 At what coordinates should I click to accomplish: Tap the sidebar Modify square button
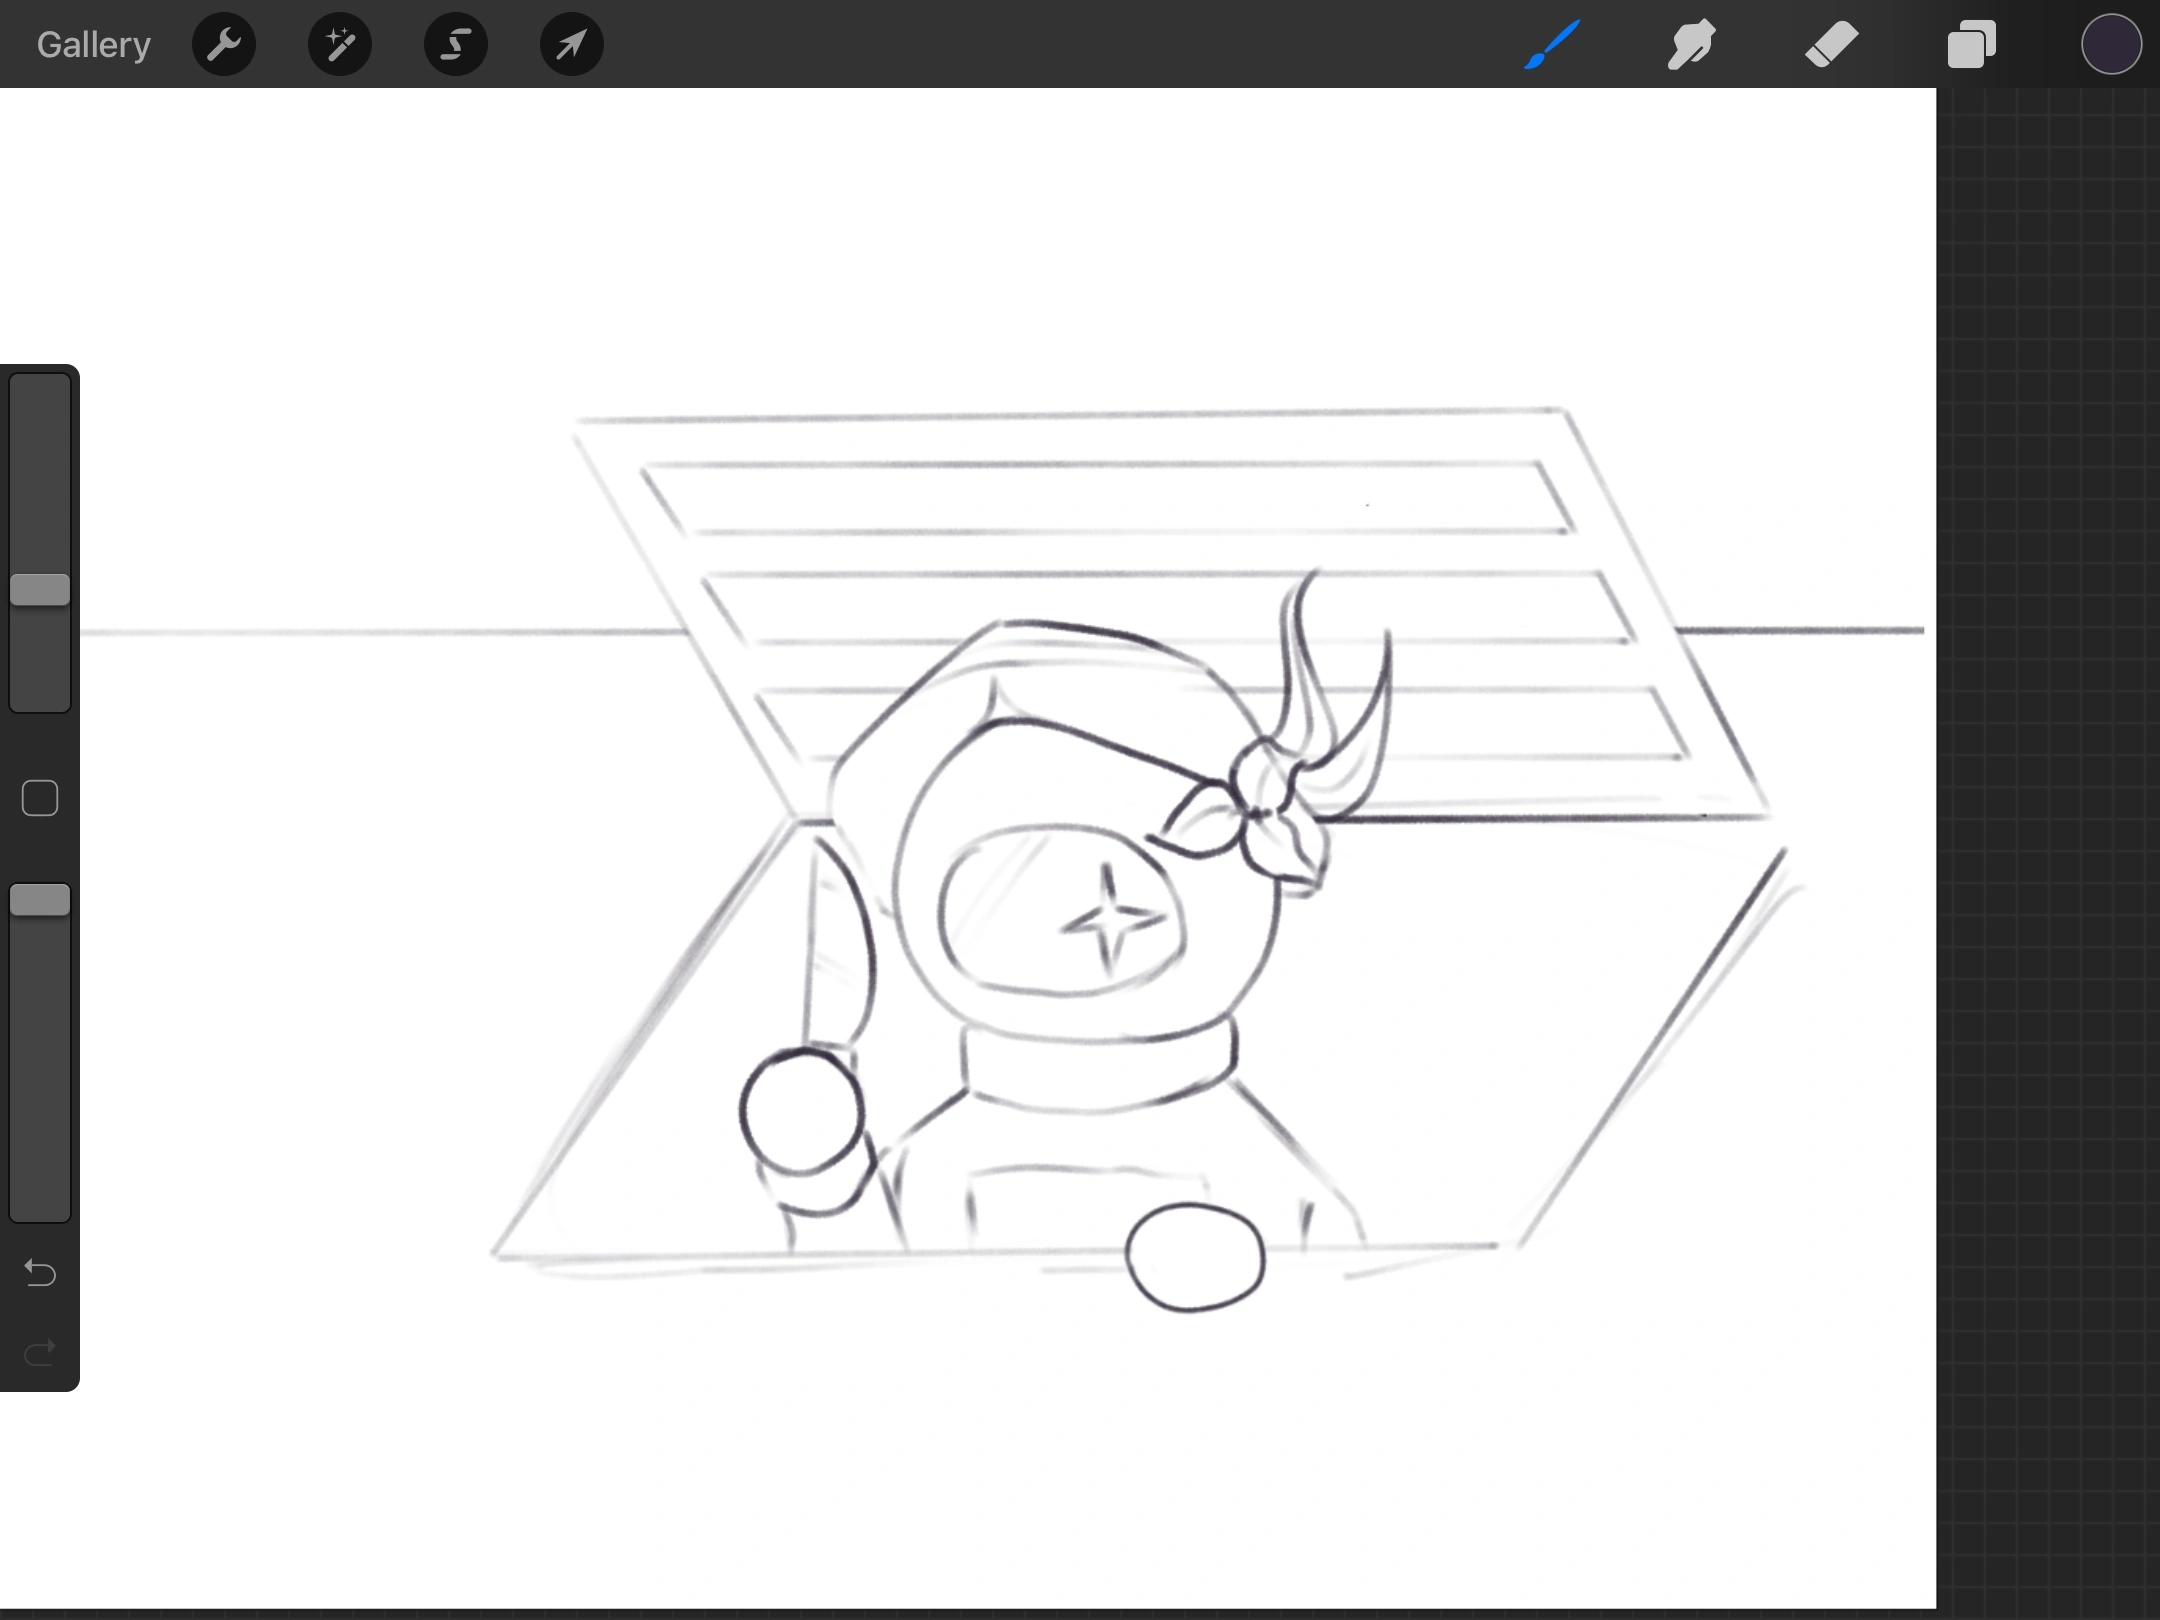[40, 798]
